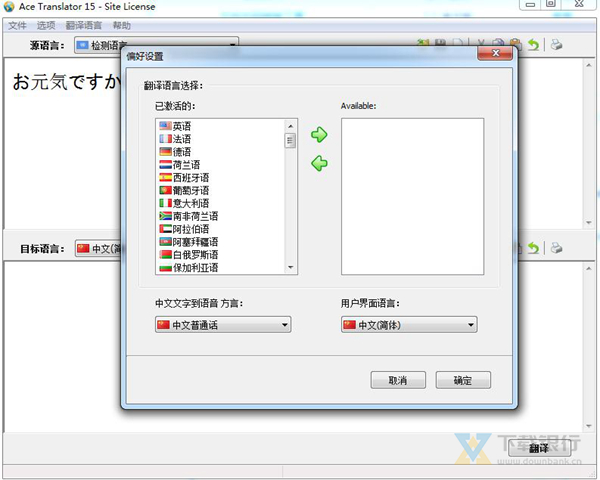Screen dimensions: 600x480
Task: Open the 文件 menu
Action: pyautogui.click(x=17, y=26)
